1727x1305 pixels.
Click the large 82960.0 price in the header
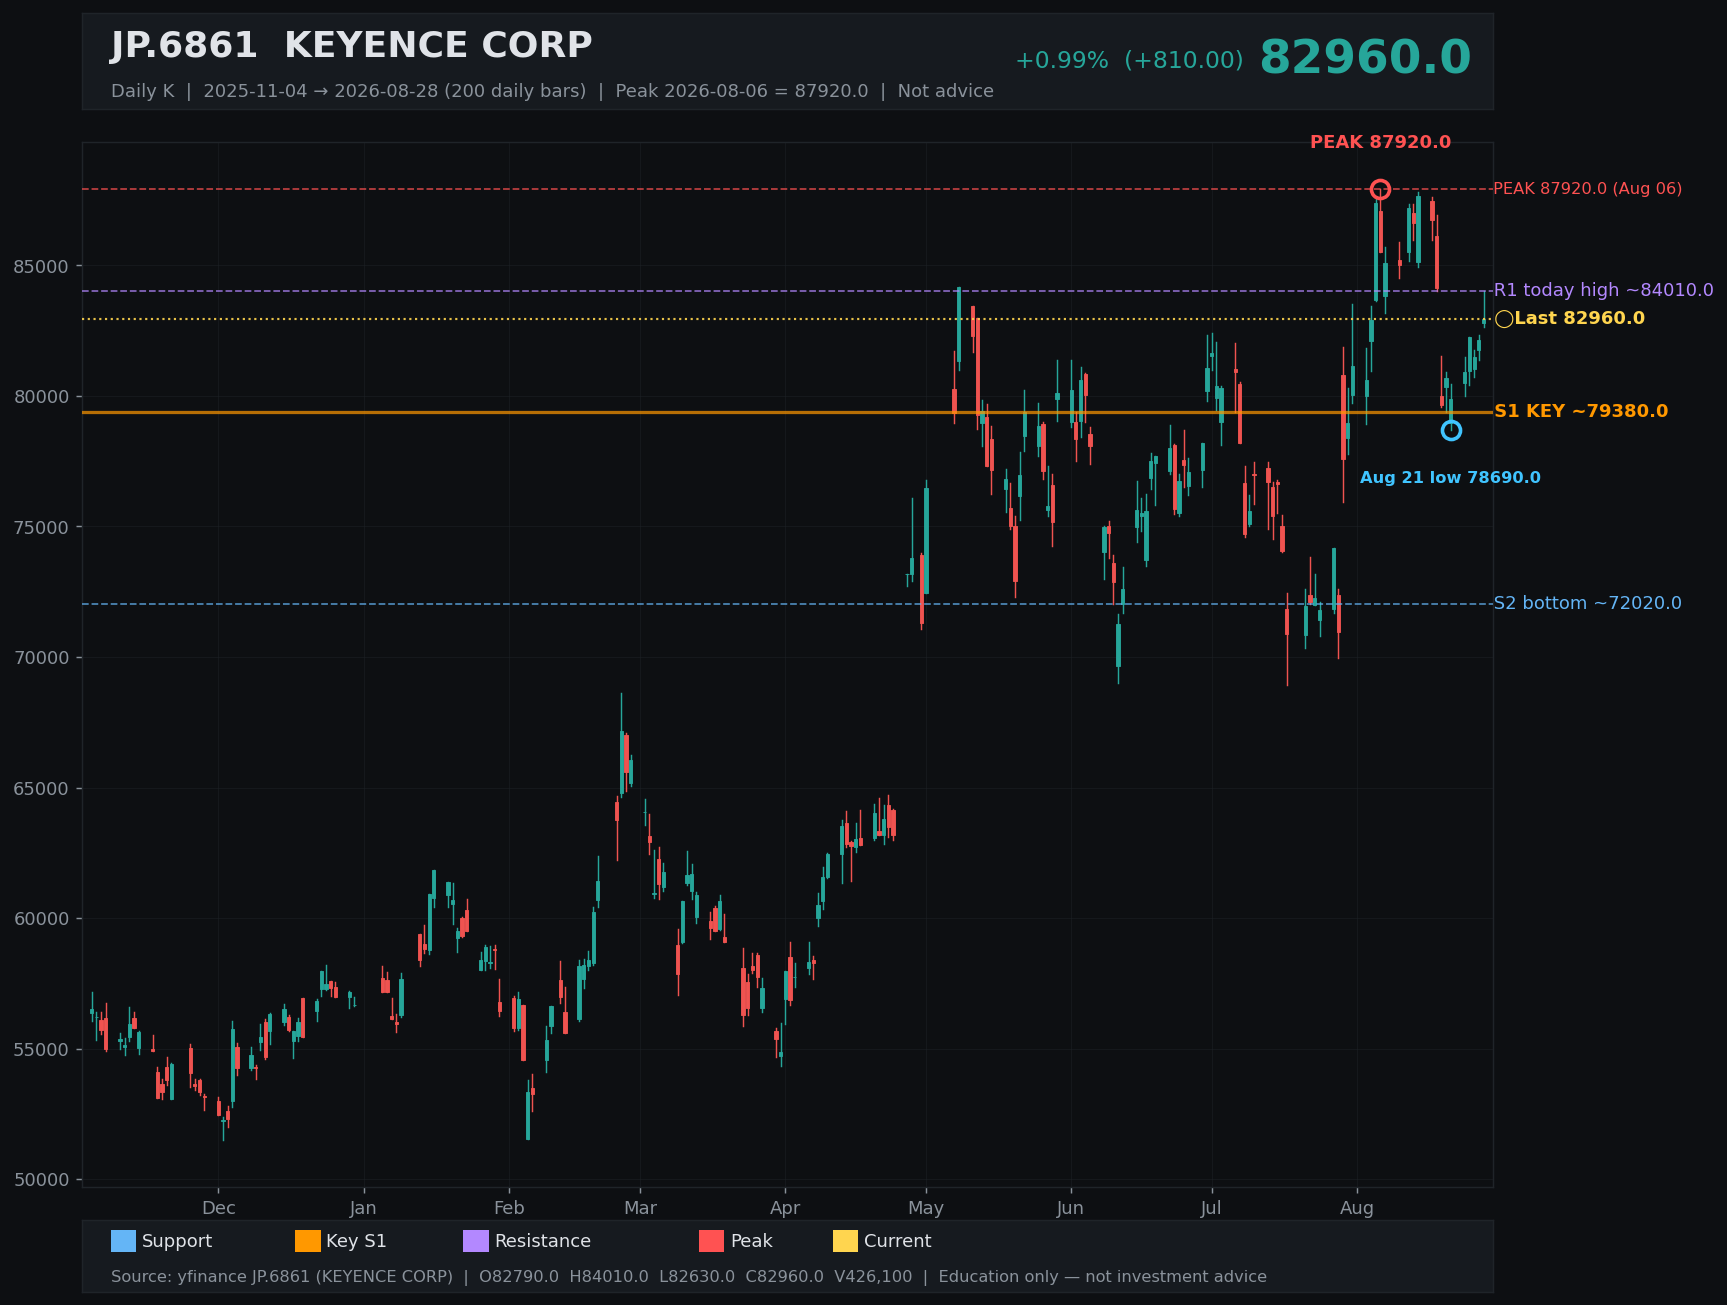(1365, 58)
